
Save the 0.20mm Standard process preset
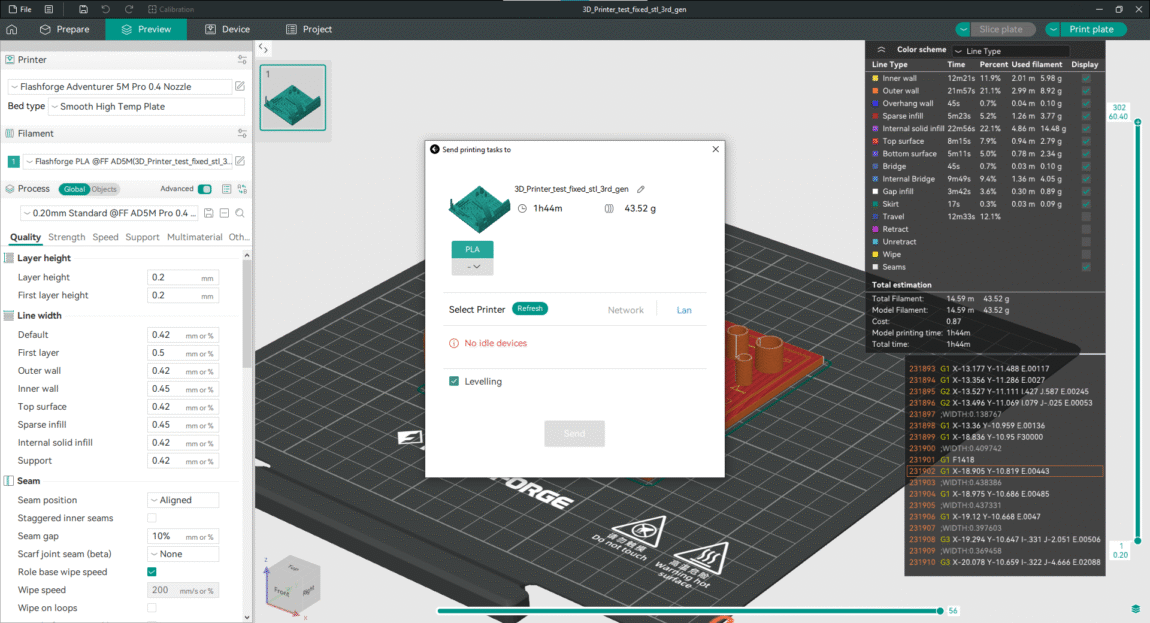(x=209, y=214)
